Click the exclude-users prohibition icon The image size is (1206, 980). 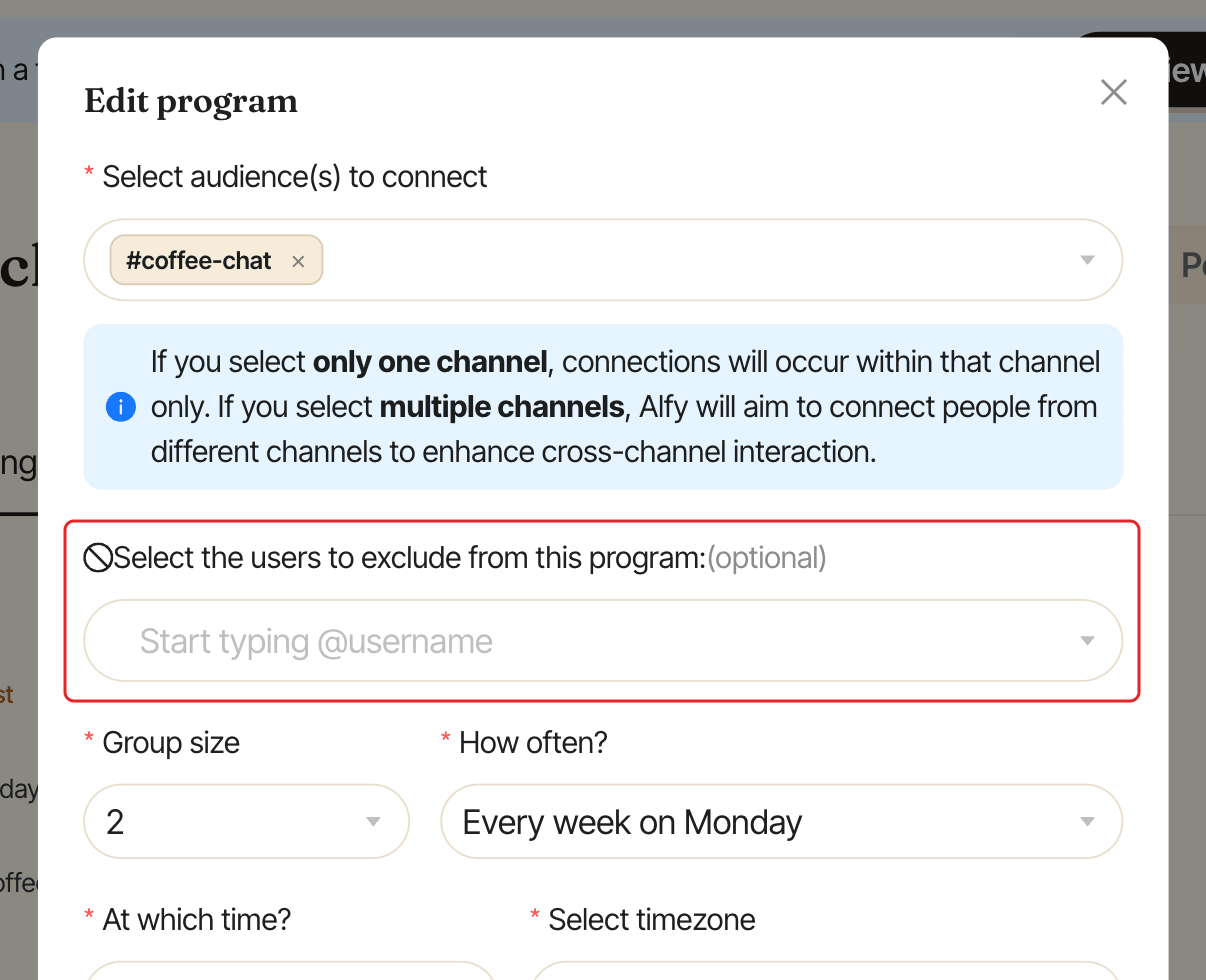[98, 557]
